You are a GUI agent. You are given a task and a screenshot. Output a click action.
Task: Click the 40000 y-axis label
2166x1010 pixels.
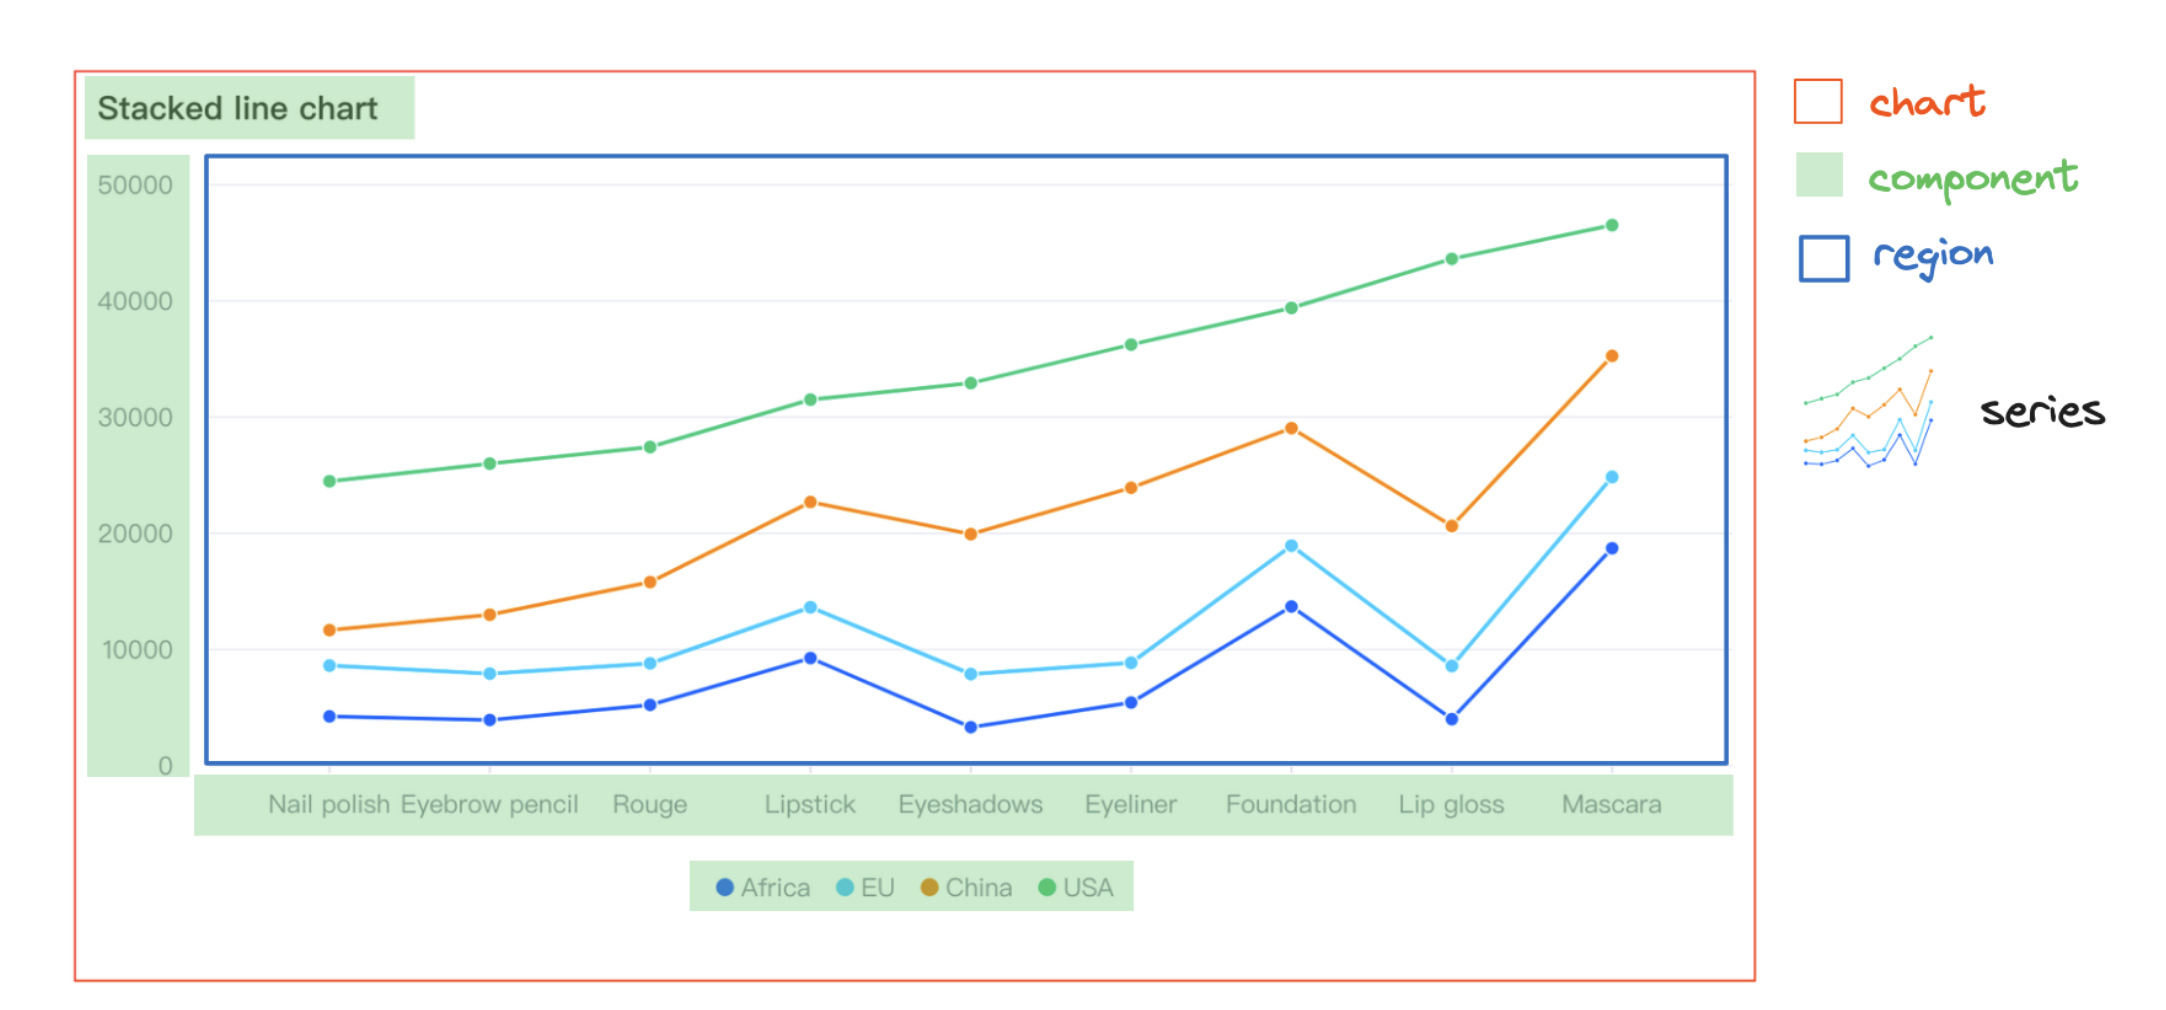pos(135,301)
